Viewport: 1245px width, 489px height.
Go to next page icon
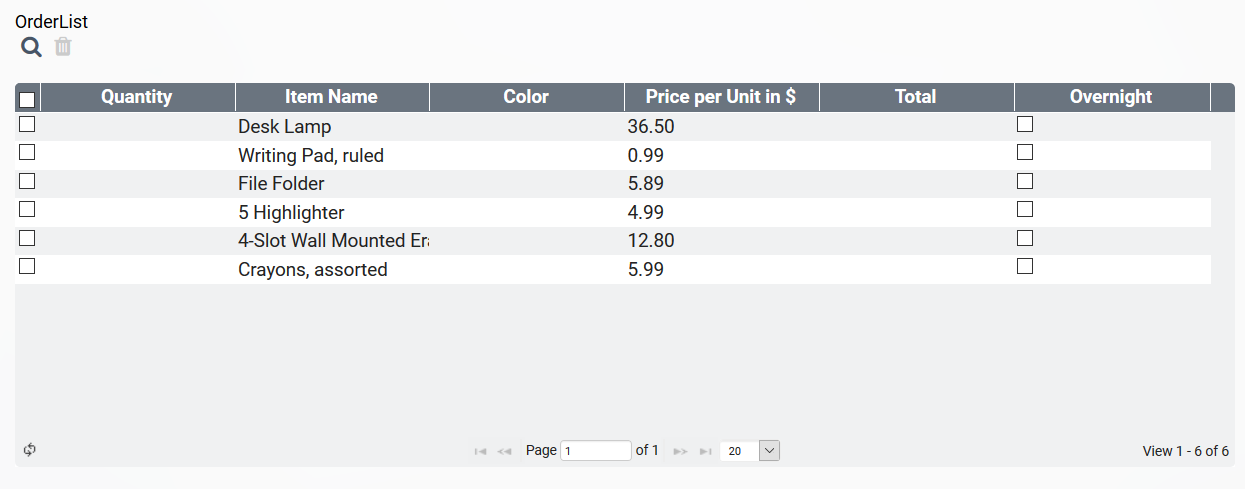point(681,451)
